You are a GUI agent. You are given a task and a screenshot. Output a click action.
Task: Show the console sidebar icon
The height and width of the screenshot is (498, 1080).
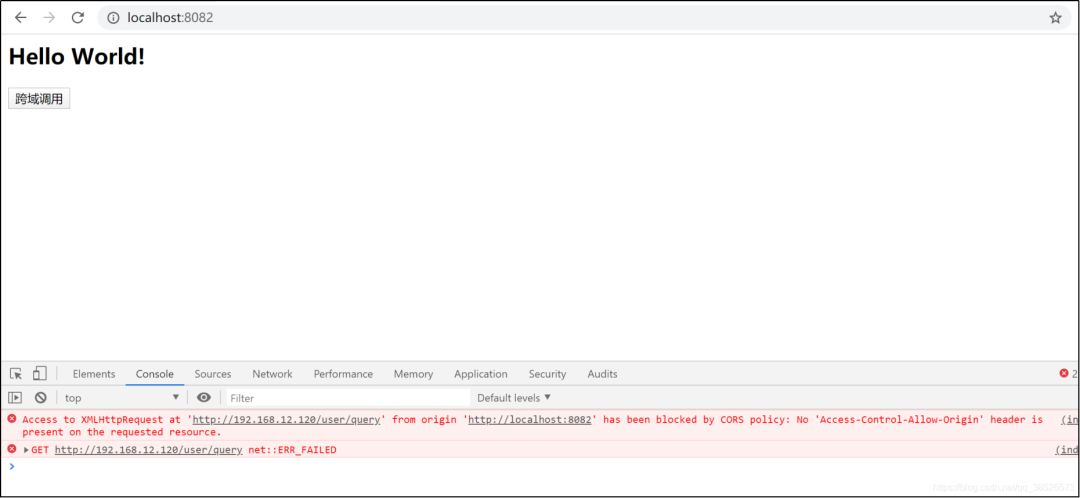[x=15, y=397]
